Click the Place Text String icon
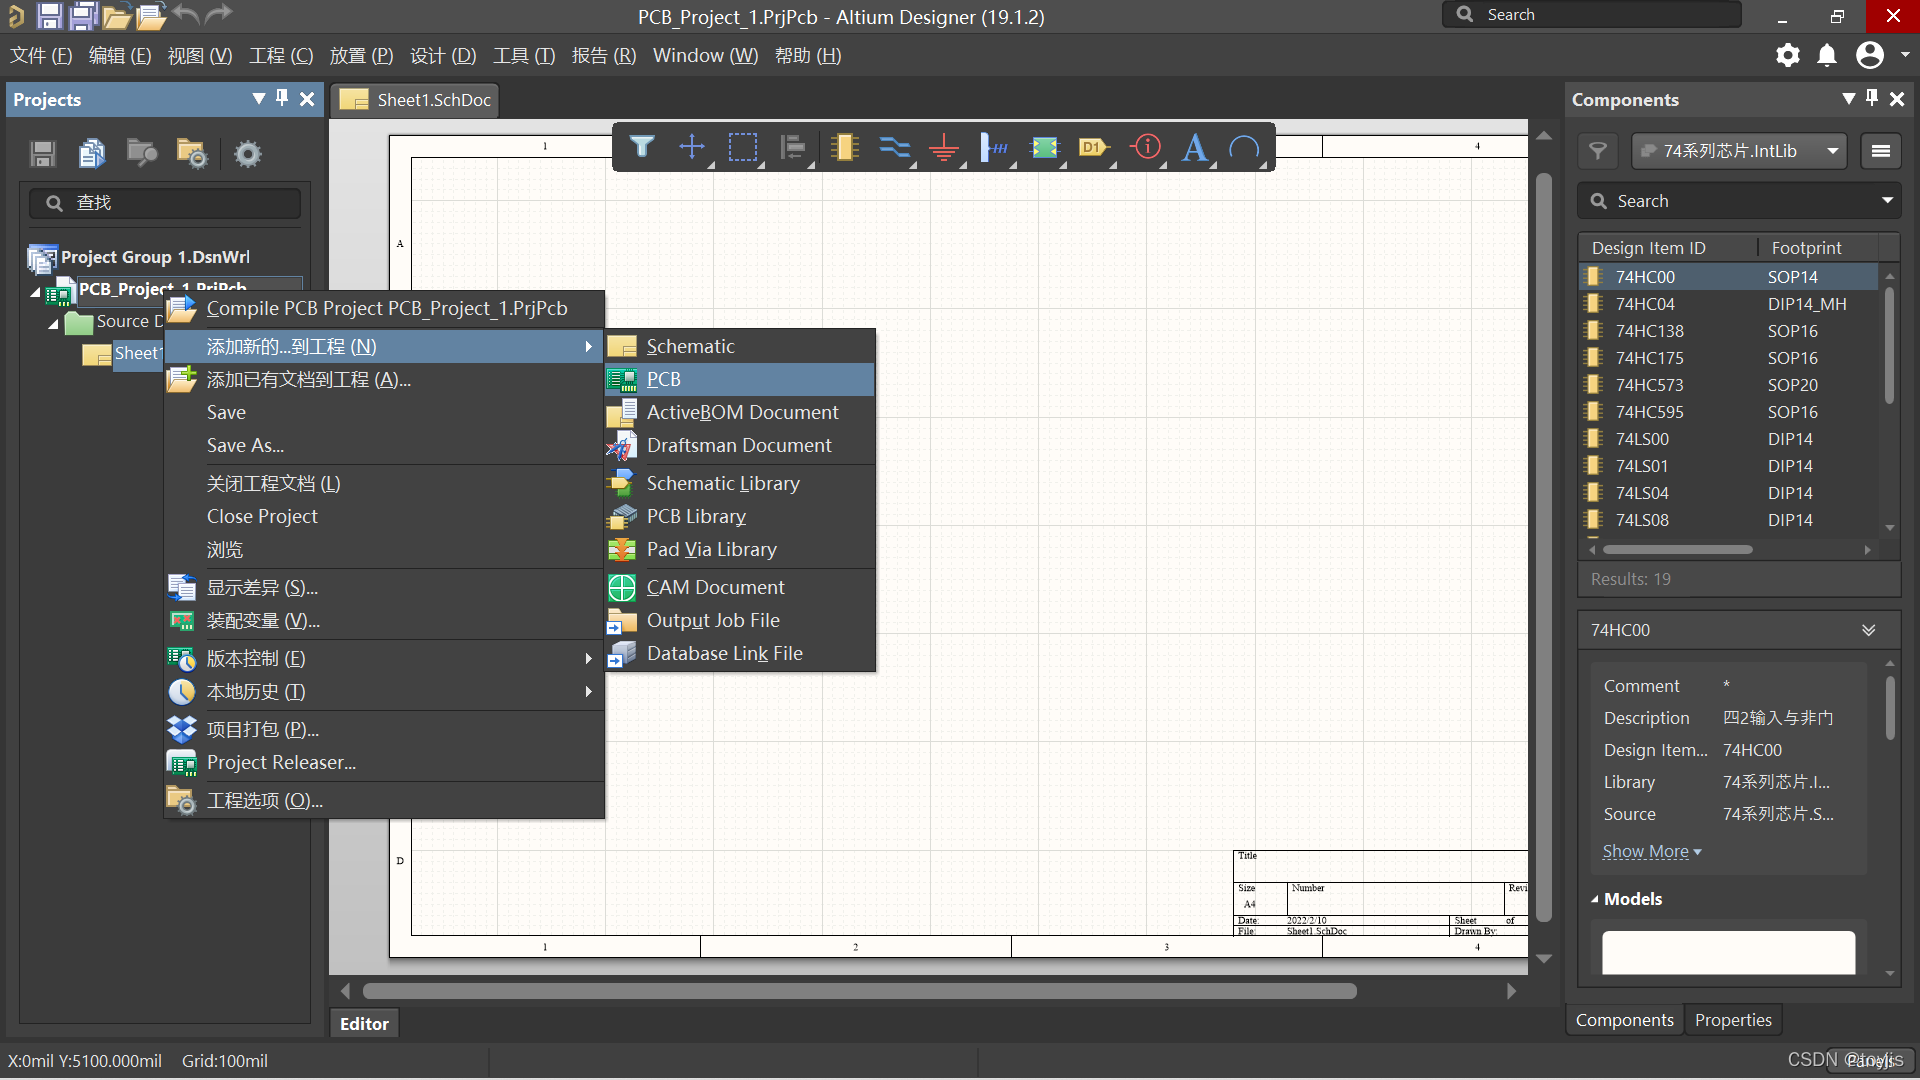This screenshot has height=1080, width=1920. click(1194, 148)
